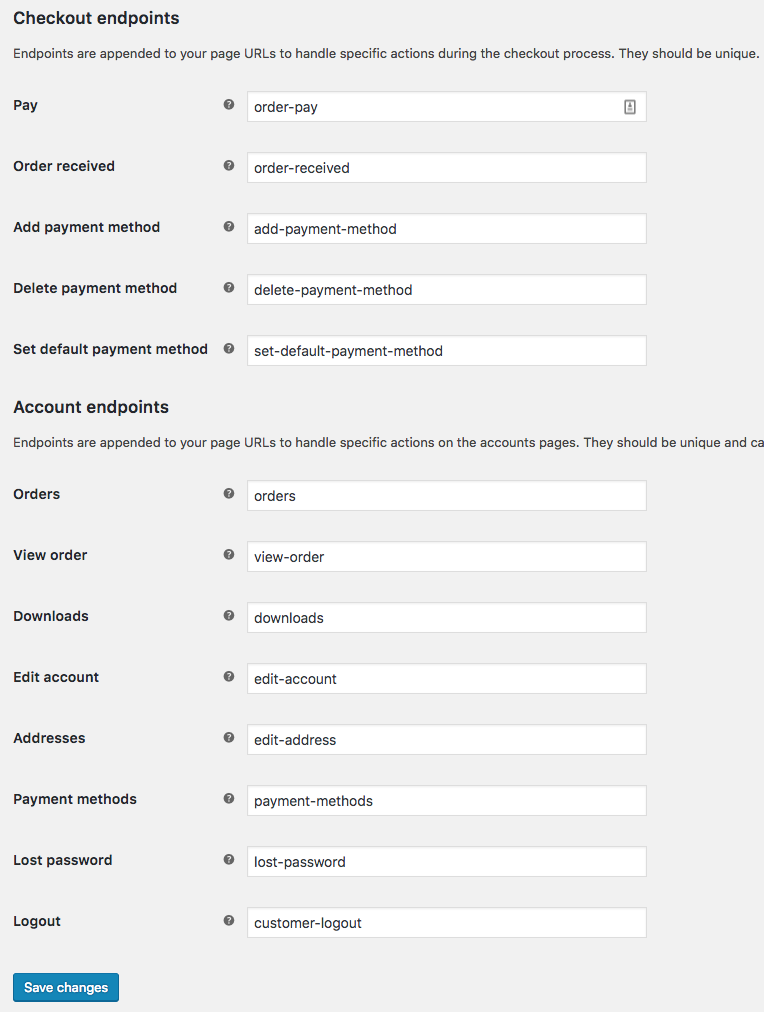Click the text cursor icon inside the order-pay field
Screen dimensions: 764x1012
[x=629, y=106]
